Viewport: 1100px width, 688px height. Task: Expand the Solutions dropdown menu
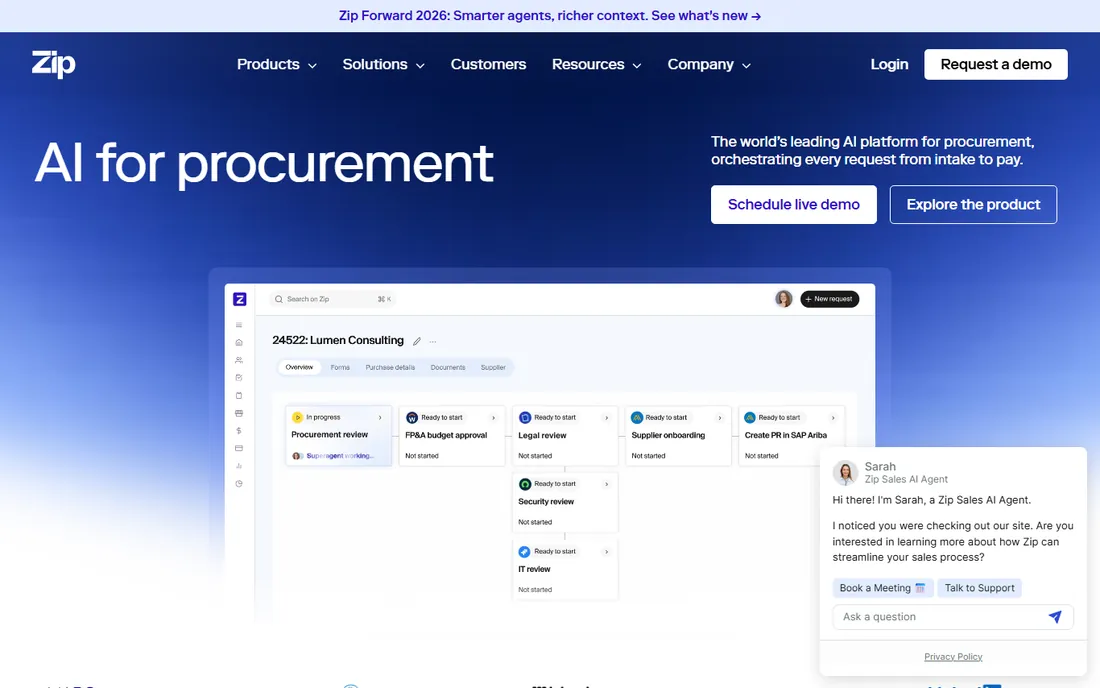384,65
